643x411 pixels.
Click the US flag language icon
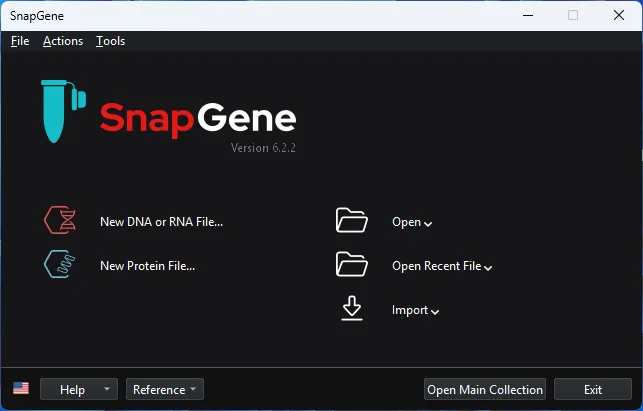21,388
